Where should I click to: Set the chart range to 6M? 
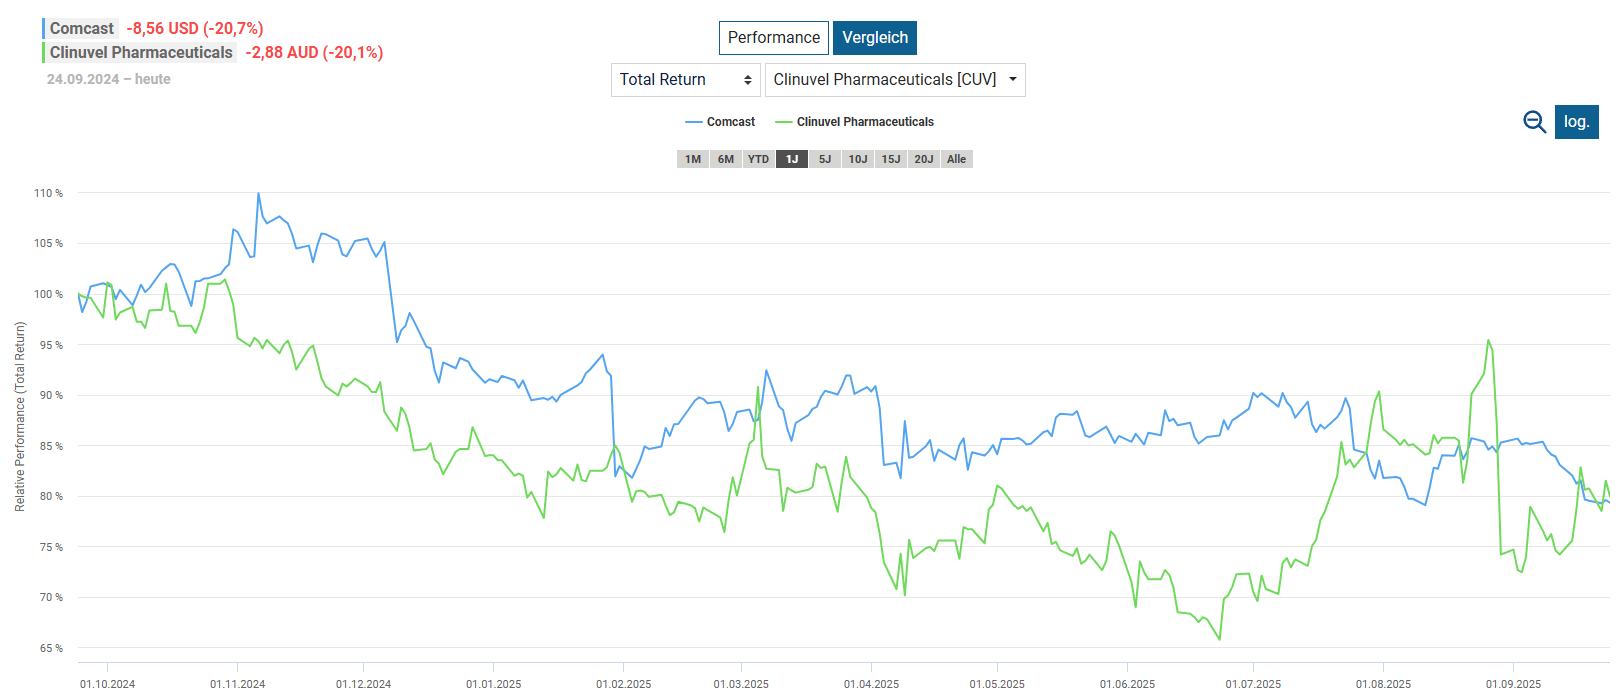tap(726, 159)
